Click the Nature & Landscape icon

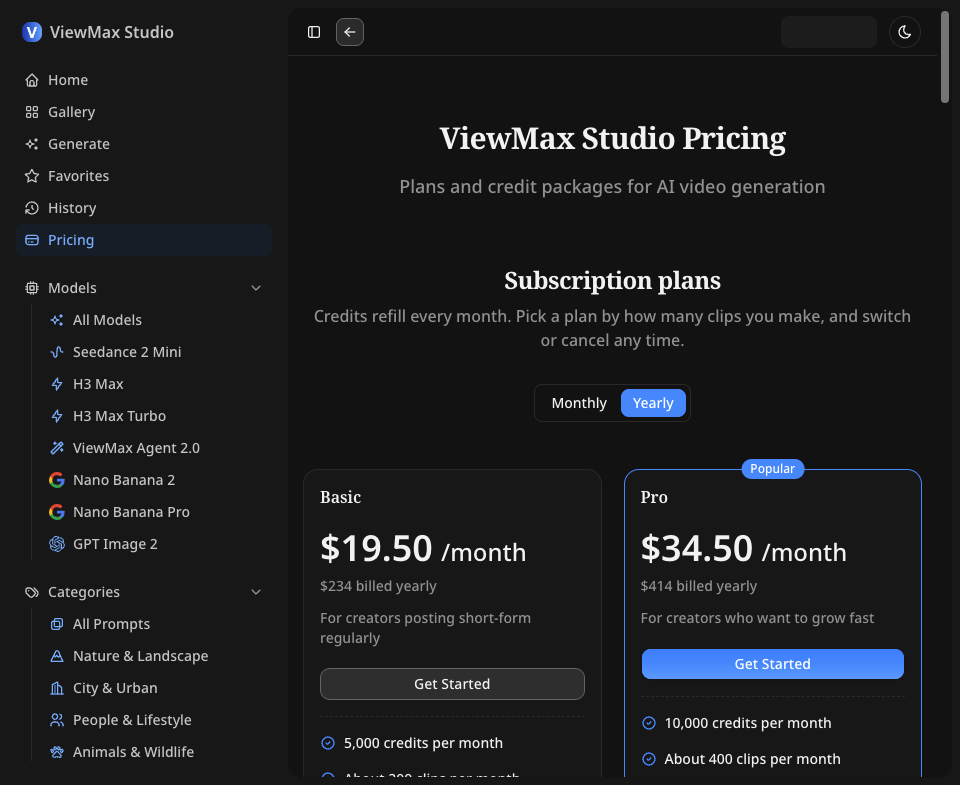(57, 656)
